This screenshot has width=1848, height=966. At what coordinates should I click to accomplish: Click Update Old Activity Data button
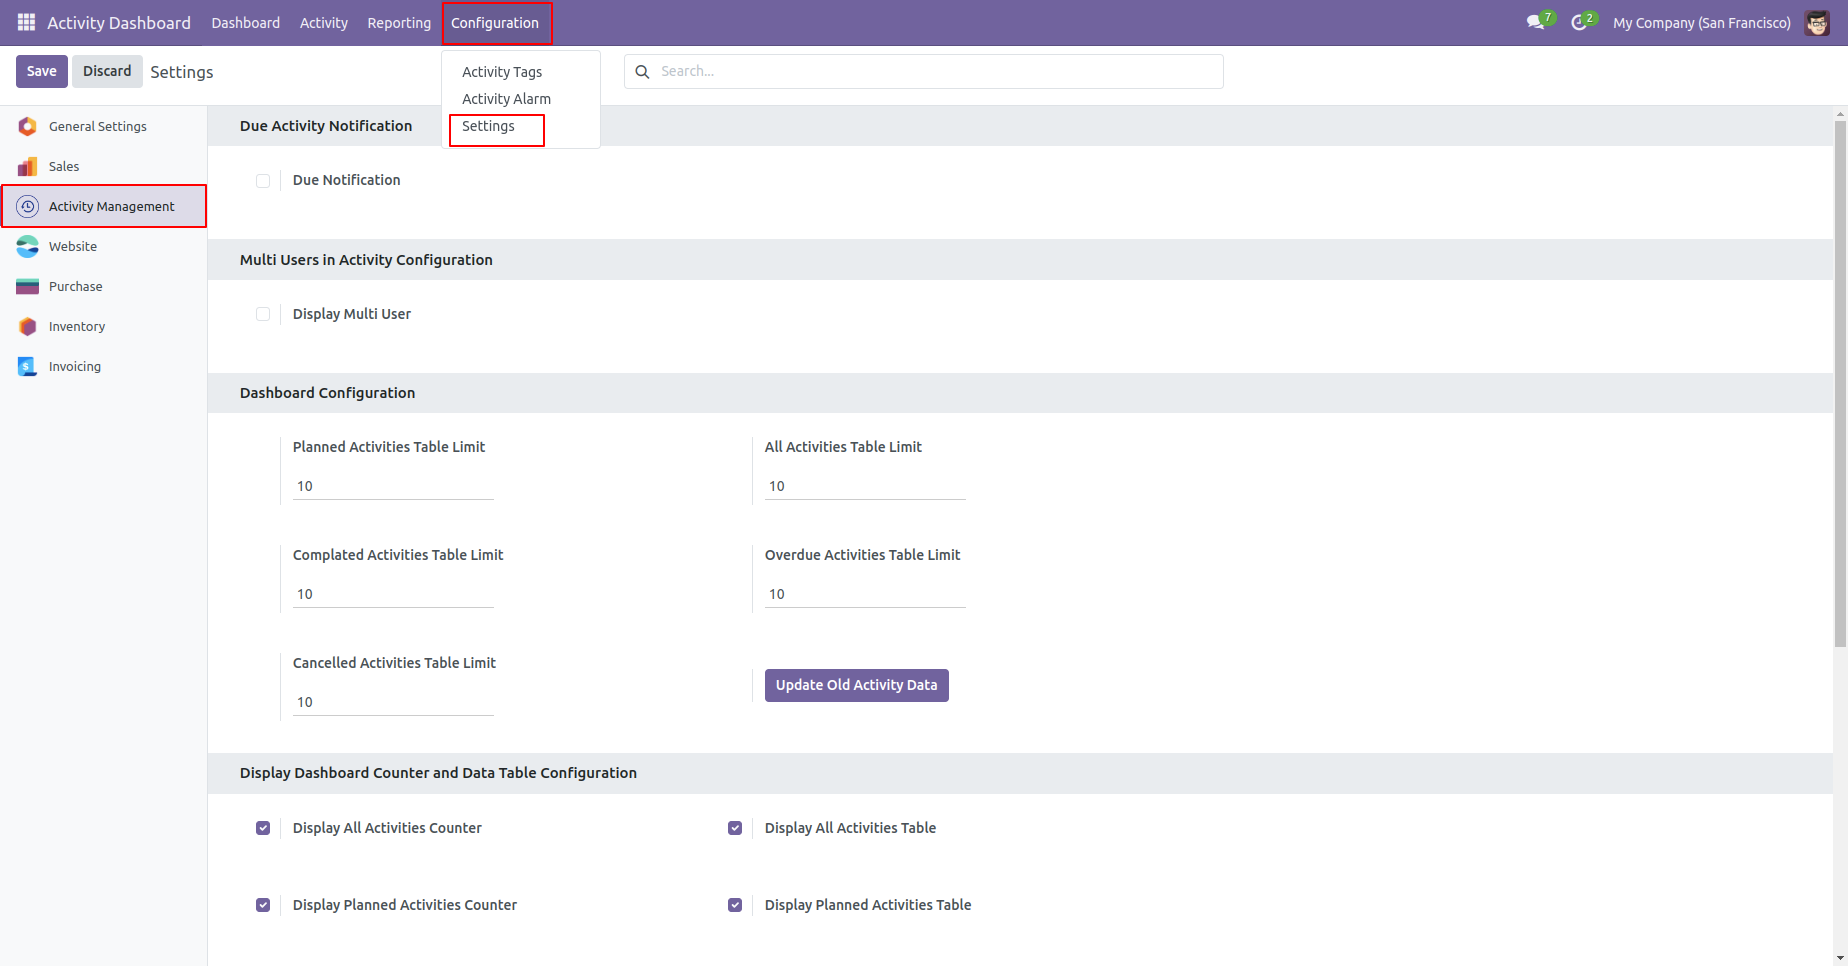857,685
